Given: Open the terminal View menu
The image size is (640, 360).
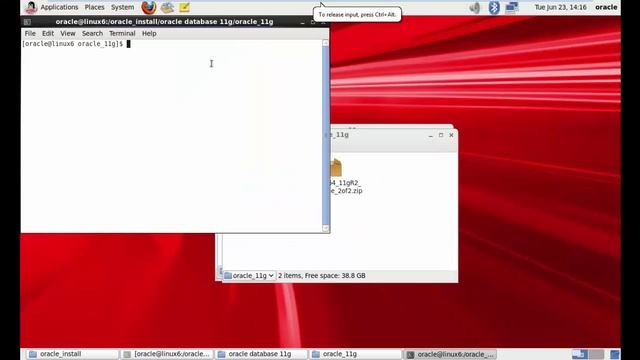Looking at the screenshot, I should (68, 33).
